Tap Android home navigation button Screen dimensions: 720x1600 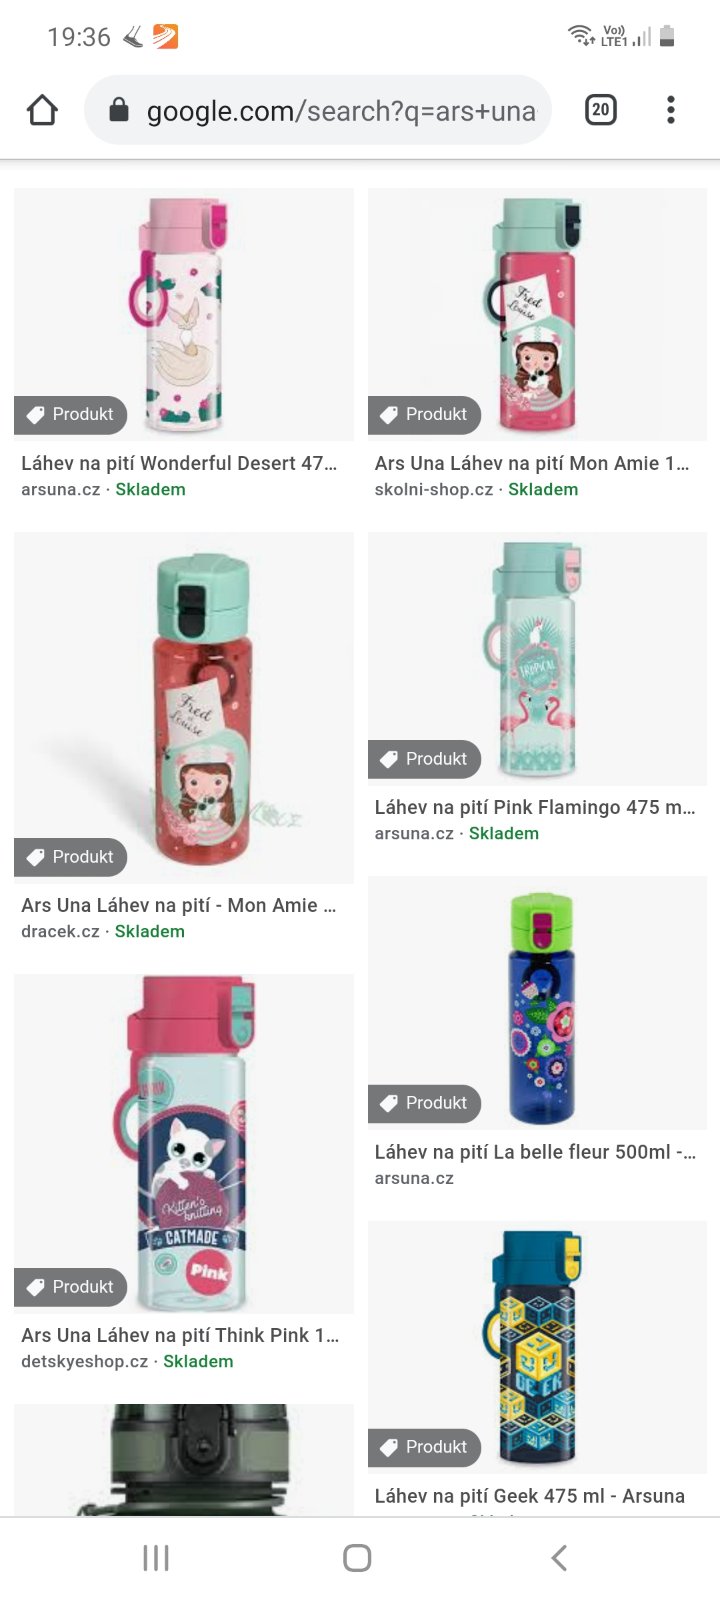[357, 1557]
